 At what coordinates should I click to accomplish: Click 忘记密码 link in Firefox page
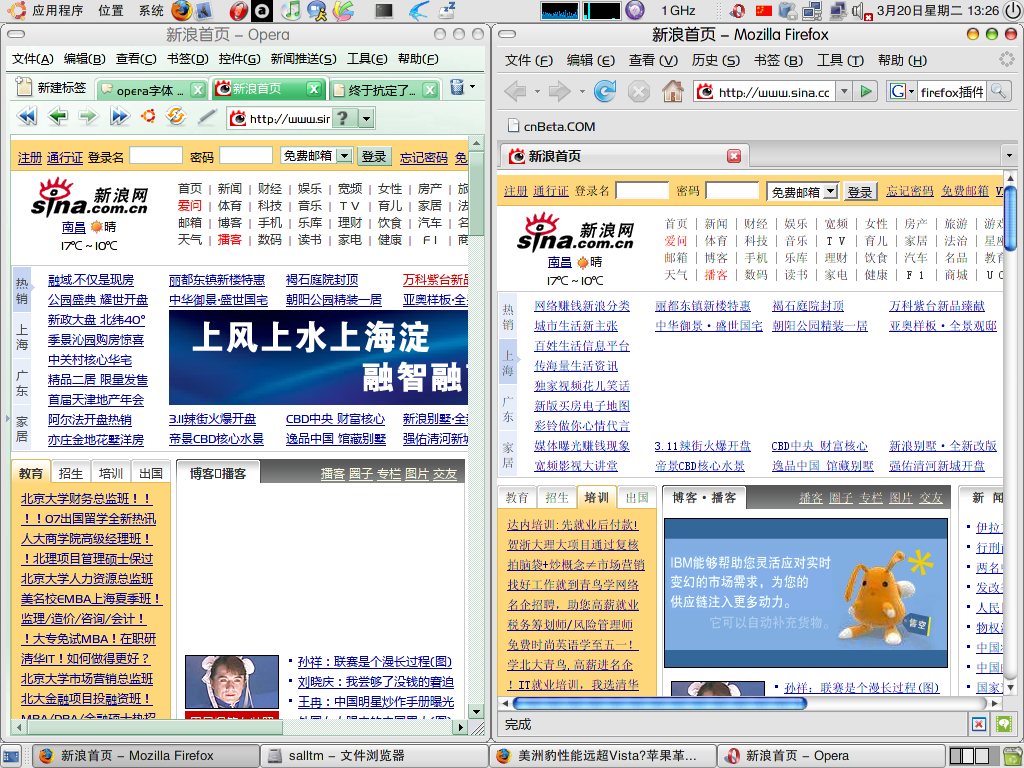coord(910,191)
